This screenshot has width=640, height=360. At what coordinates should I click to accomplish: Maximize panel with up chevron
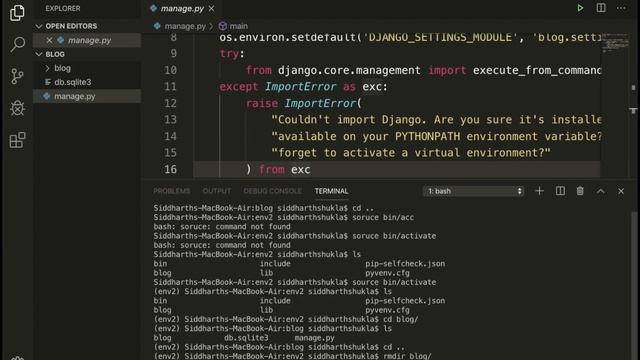click(x=600, y=191)
